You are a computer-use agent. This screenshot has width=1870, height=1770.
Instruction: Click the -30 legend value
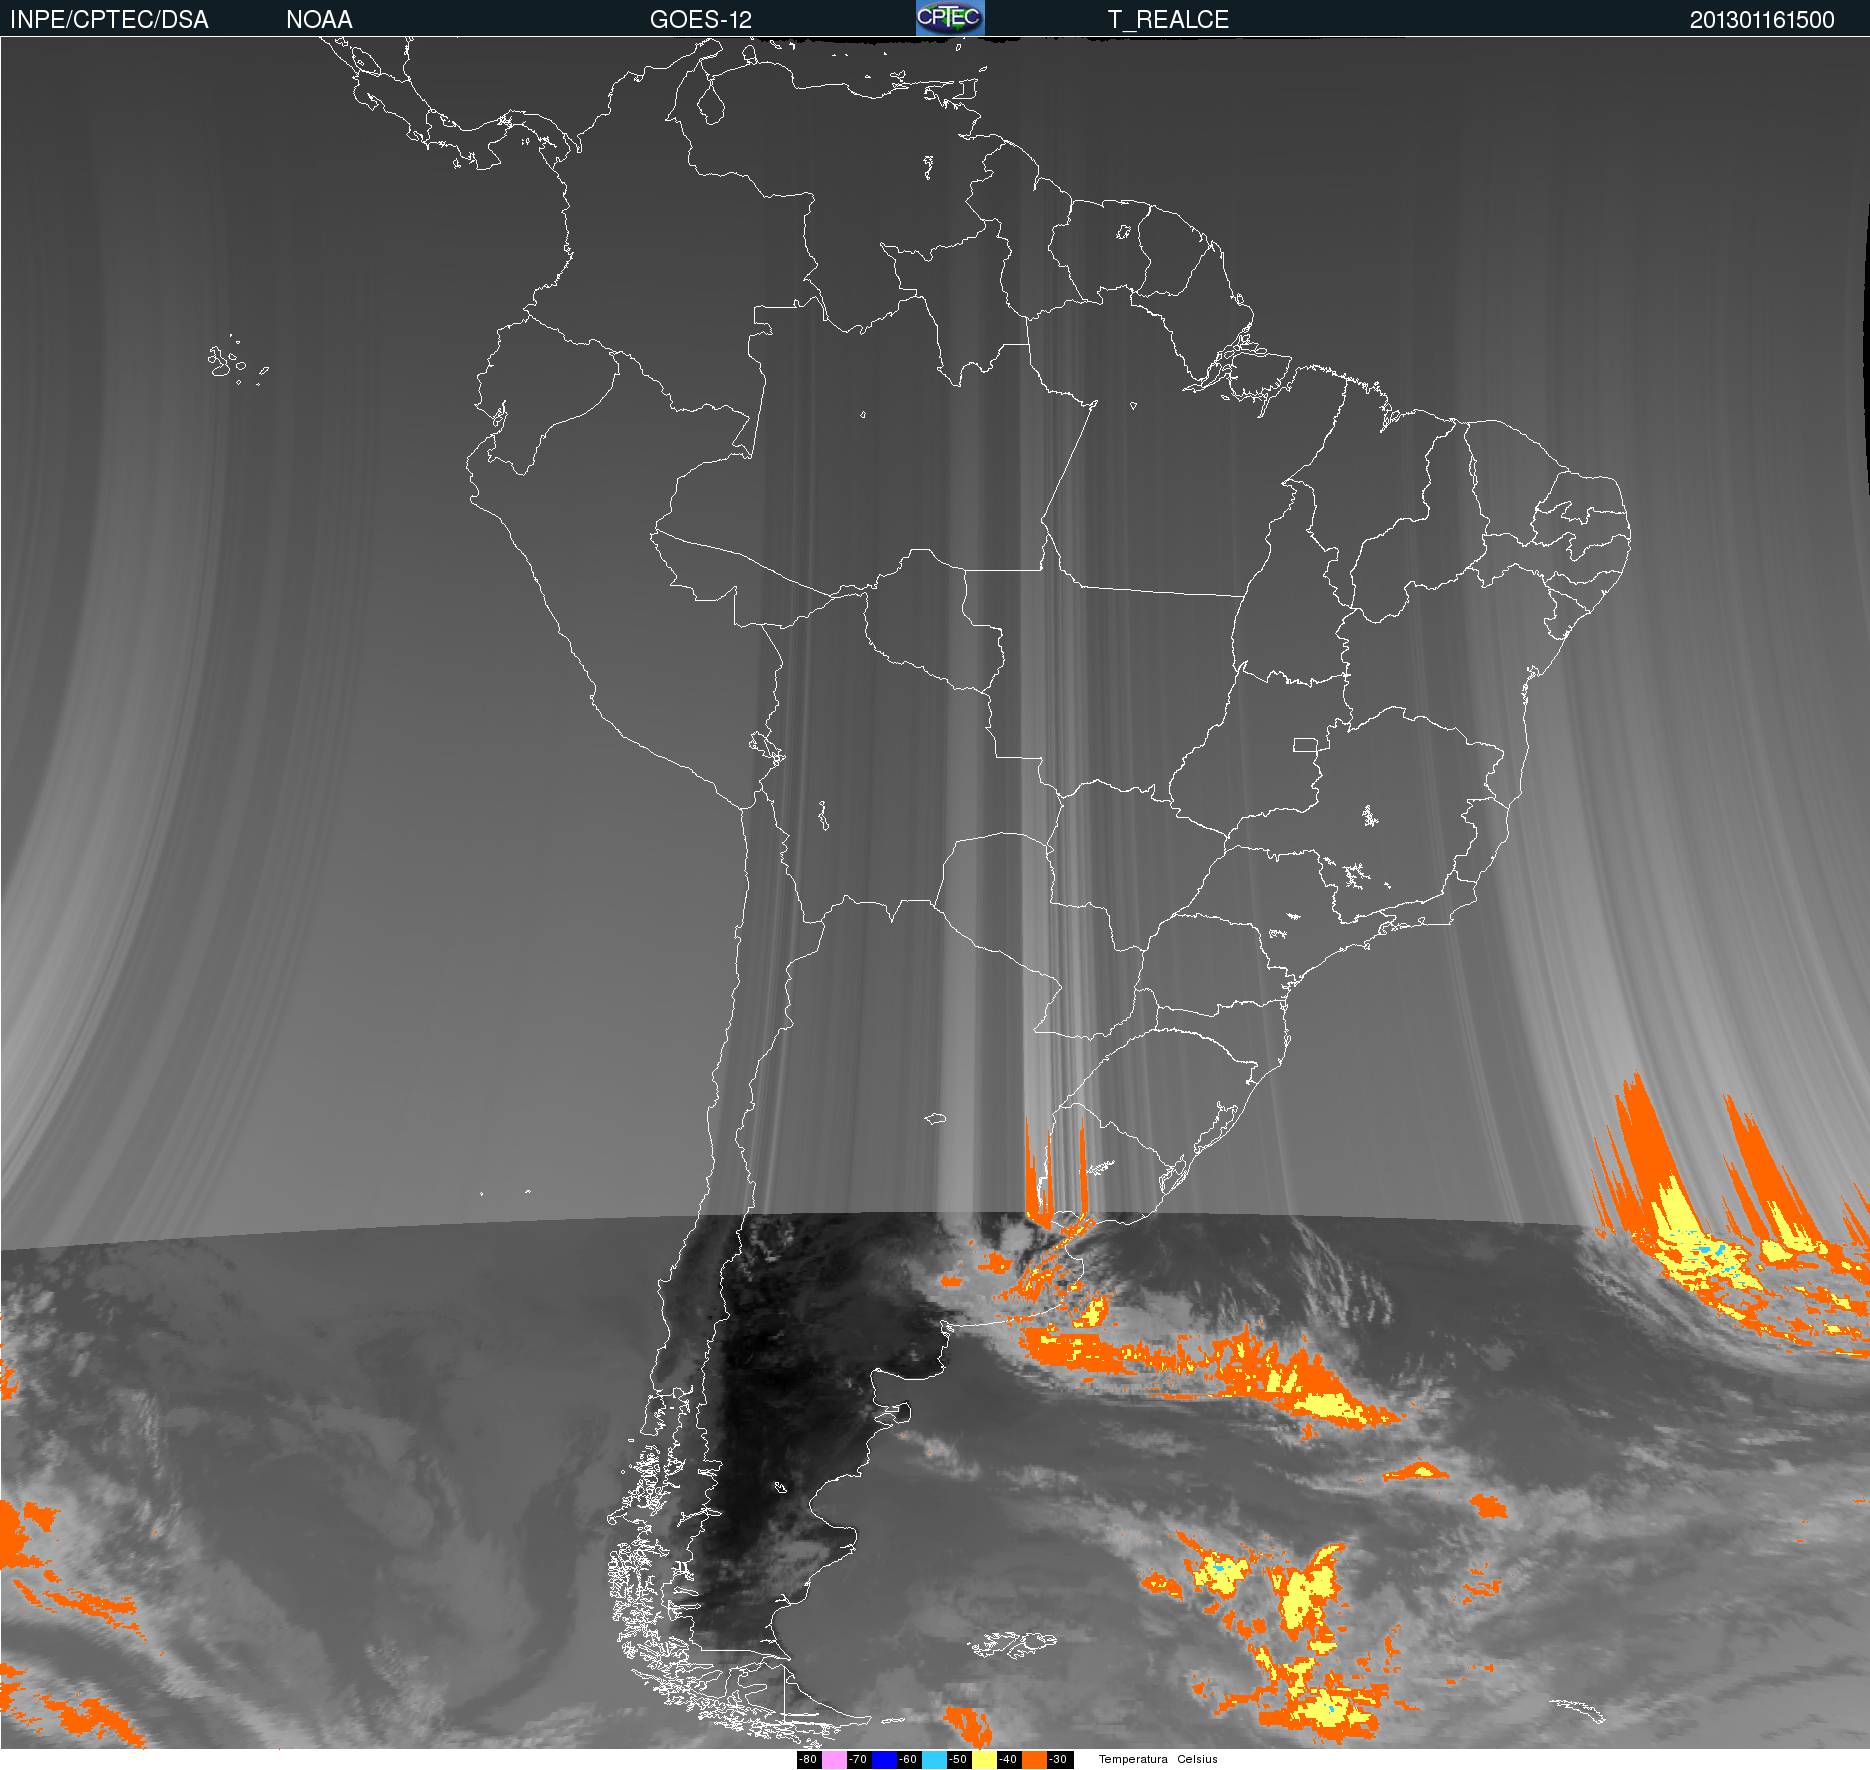tap(1058, 1760)
